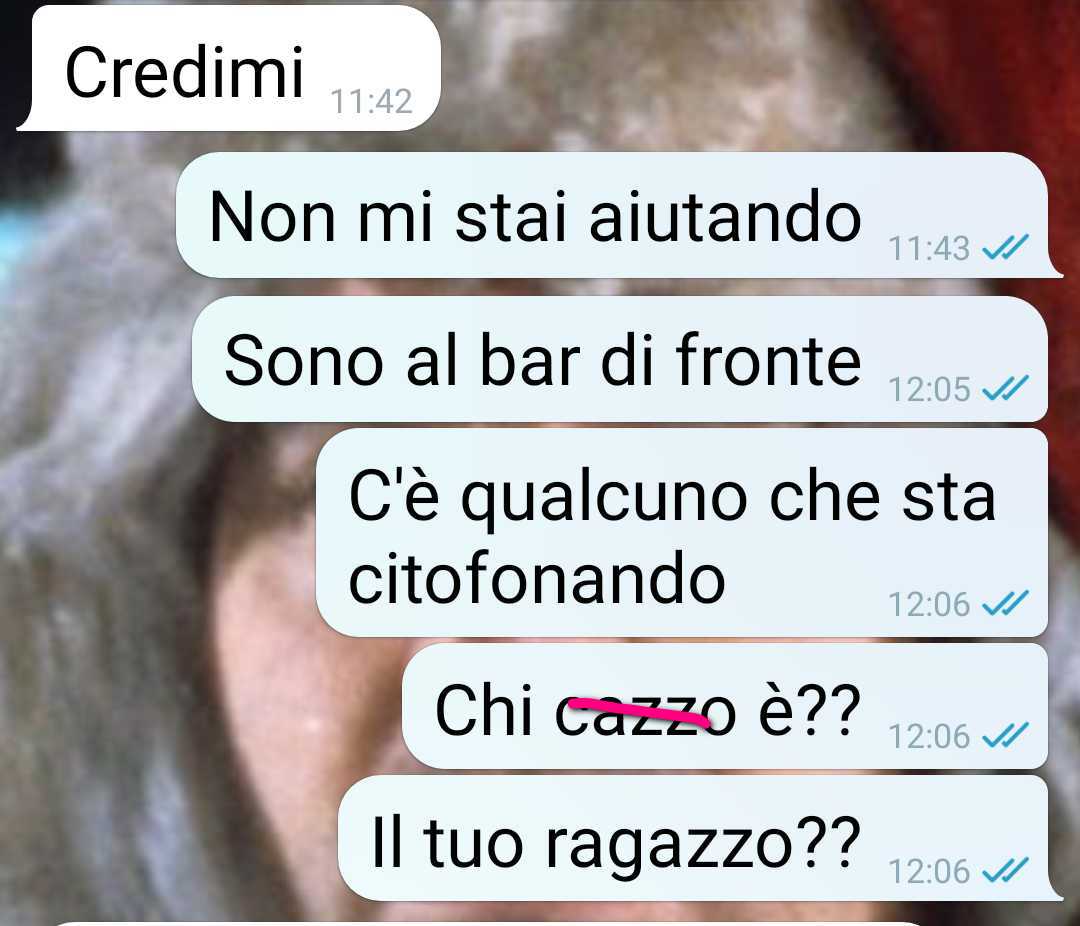Viewport: 1080px width, 926px height.
Task: Tap the 'Credimi' message bubble
Action: (x=229, y=68)
